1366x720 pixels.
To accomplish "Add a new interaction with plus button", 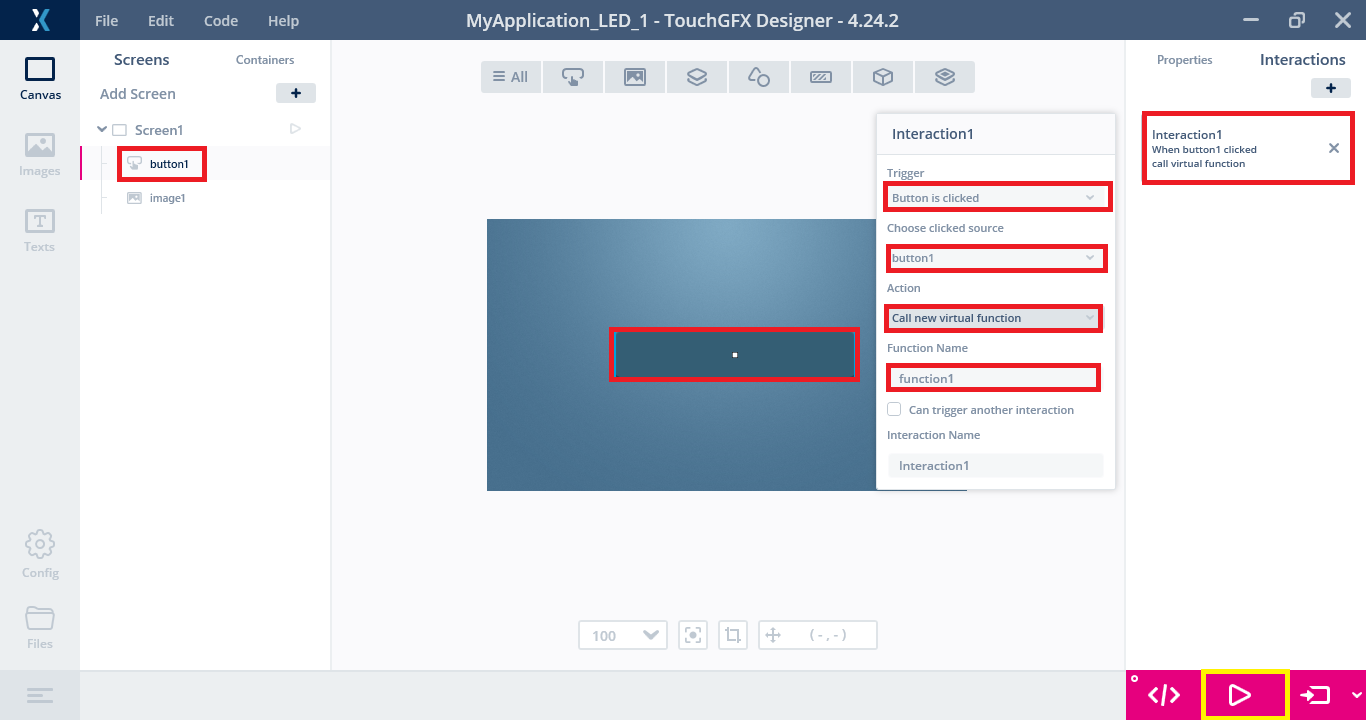I will [x=1331, y=88].
